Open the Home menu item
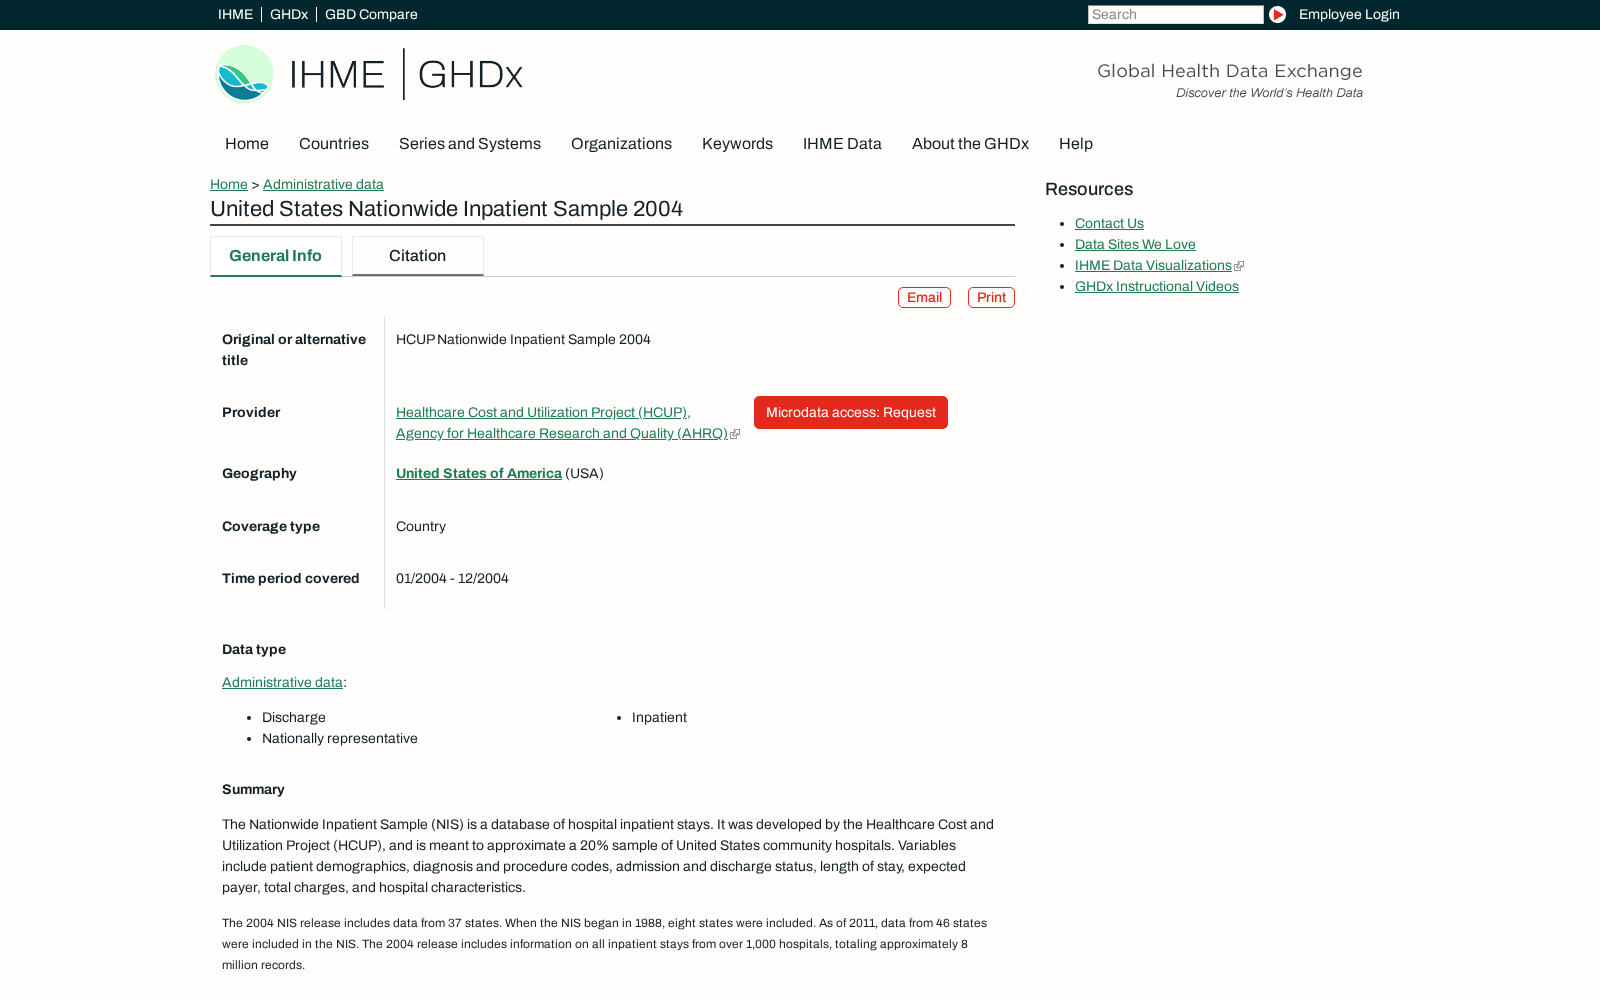 (x=247, y=143)
